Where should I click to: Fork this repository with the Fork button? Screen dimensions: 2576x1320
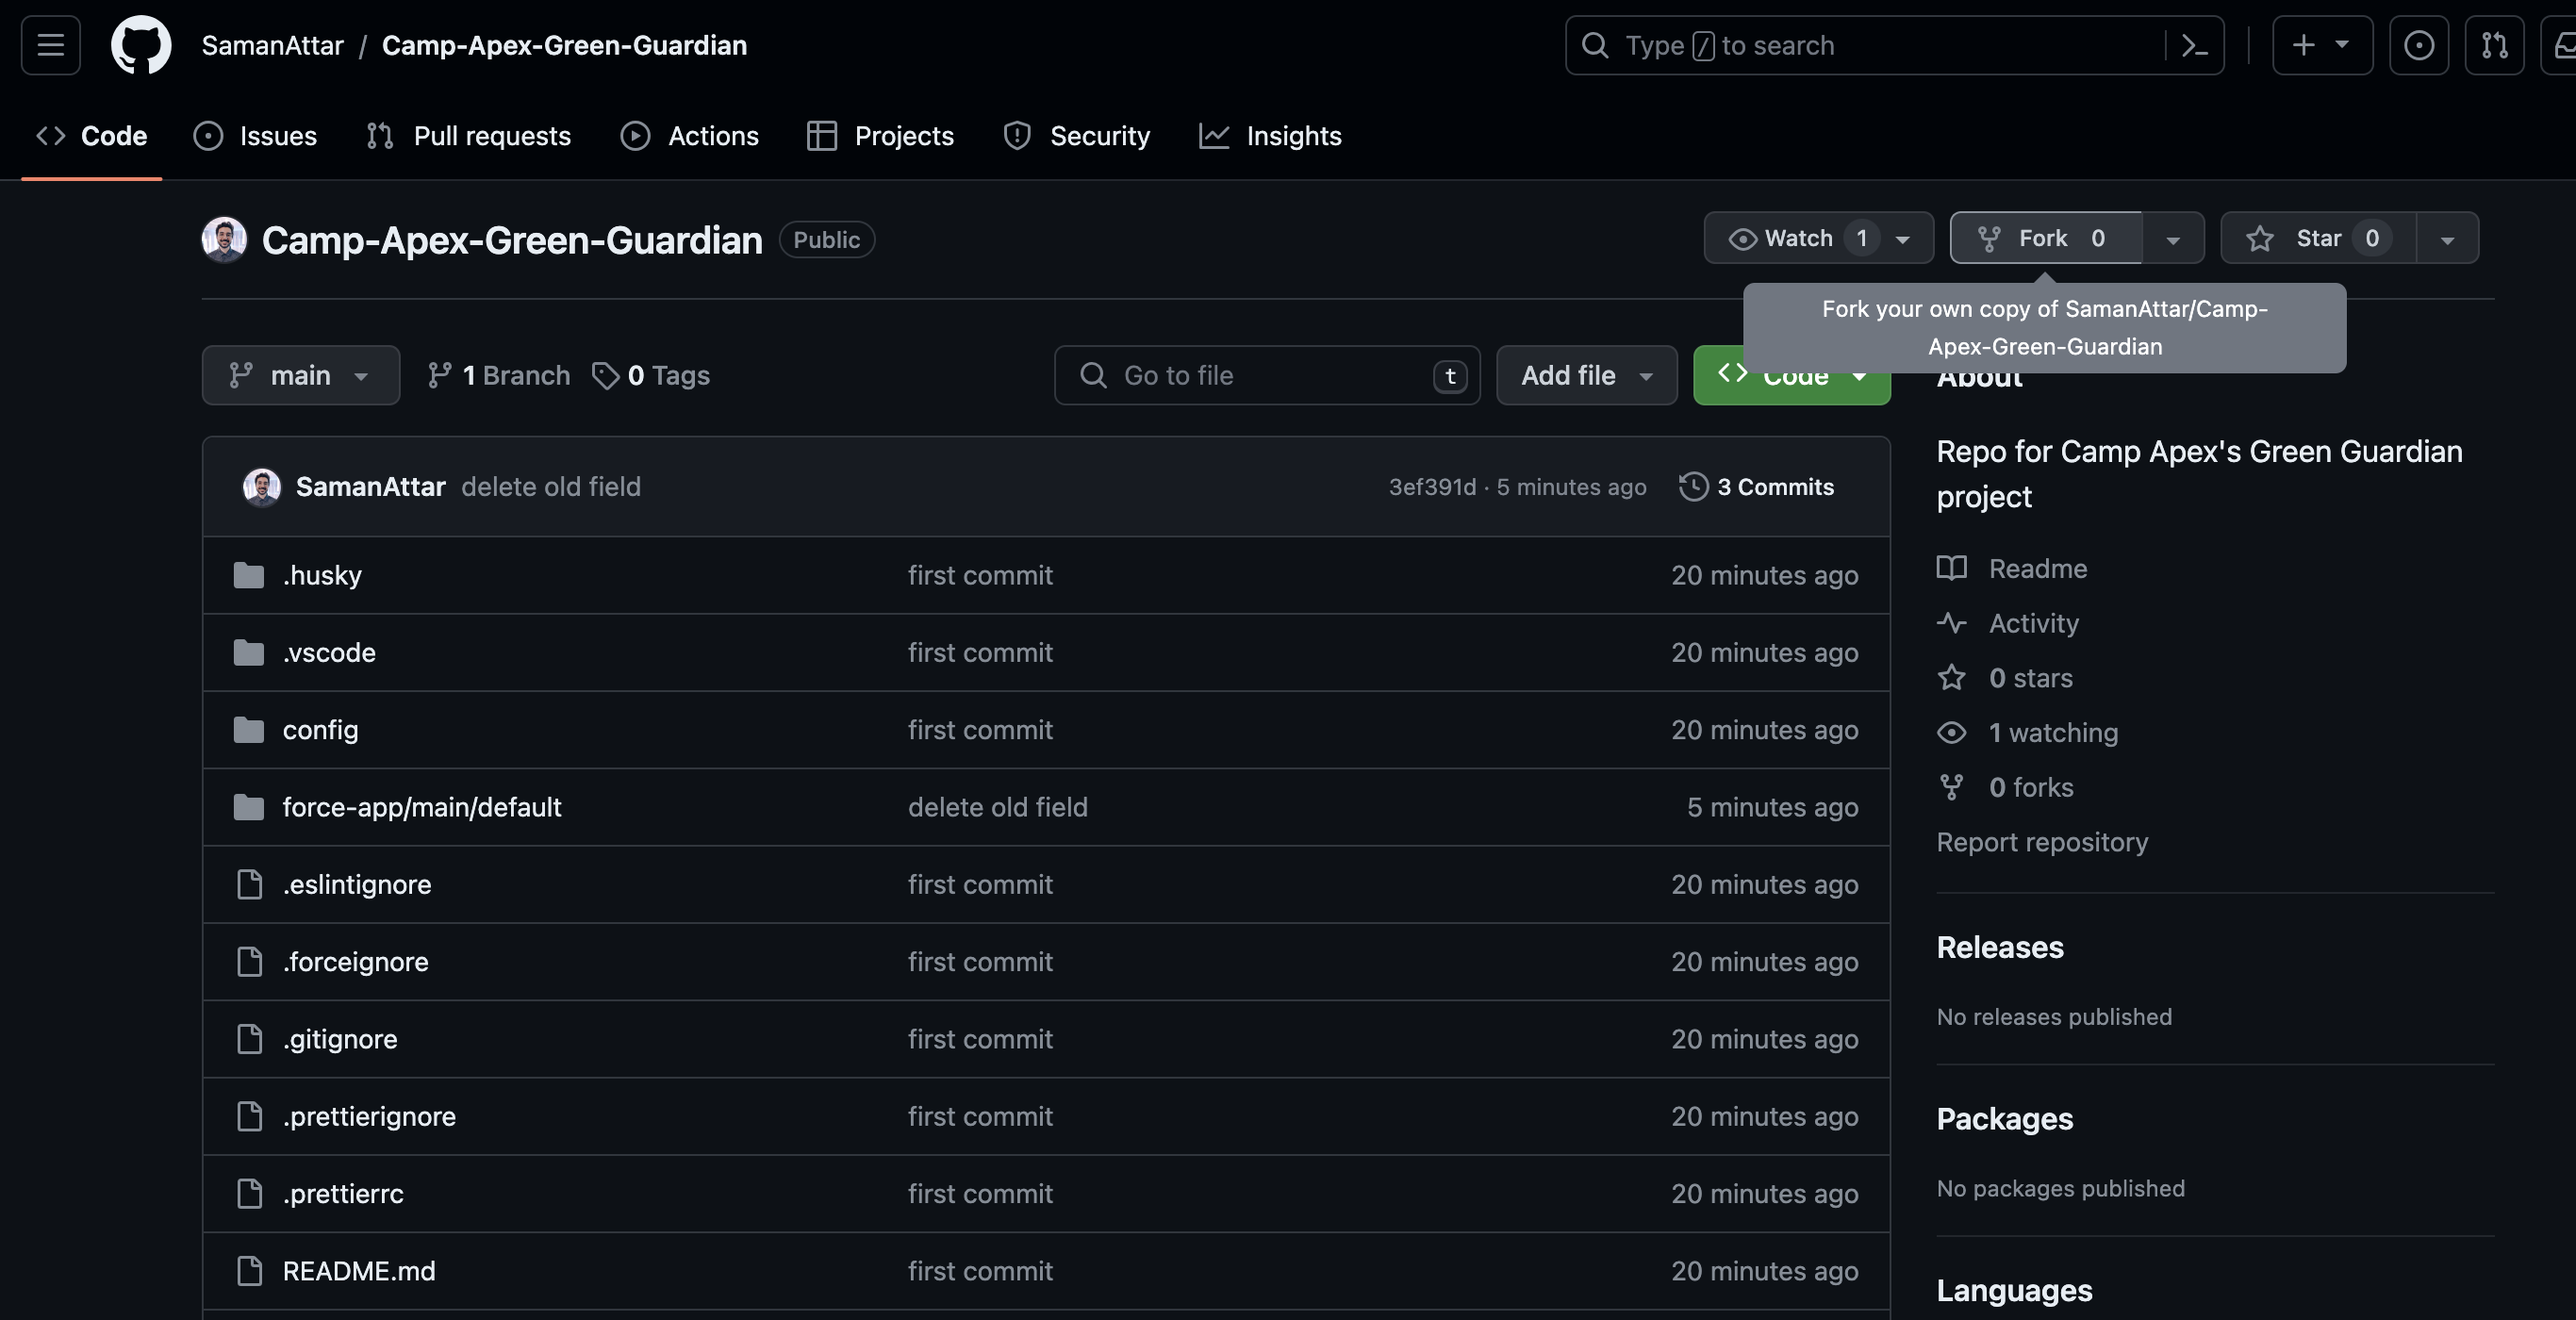(x=2045, y=238)
